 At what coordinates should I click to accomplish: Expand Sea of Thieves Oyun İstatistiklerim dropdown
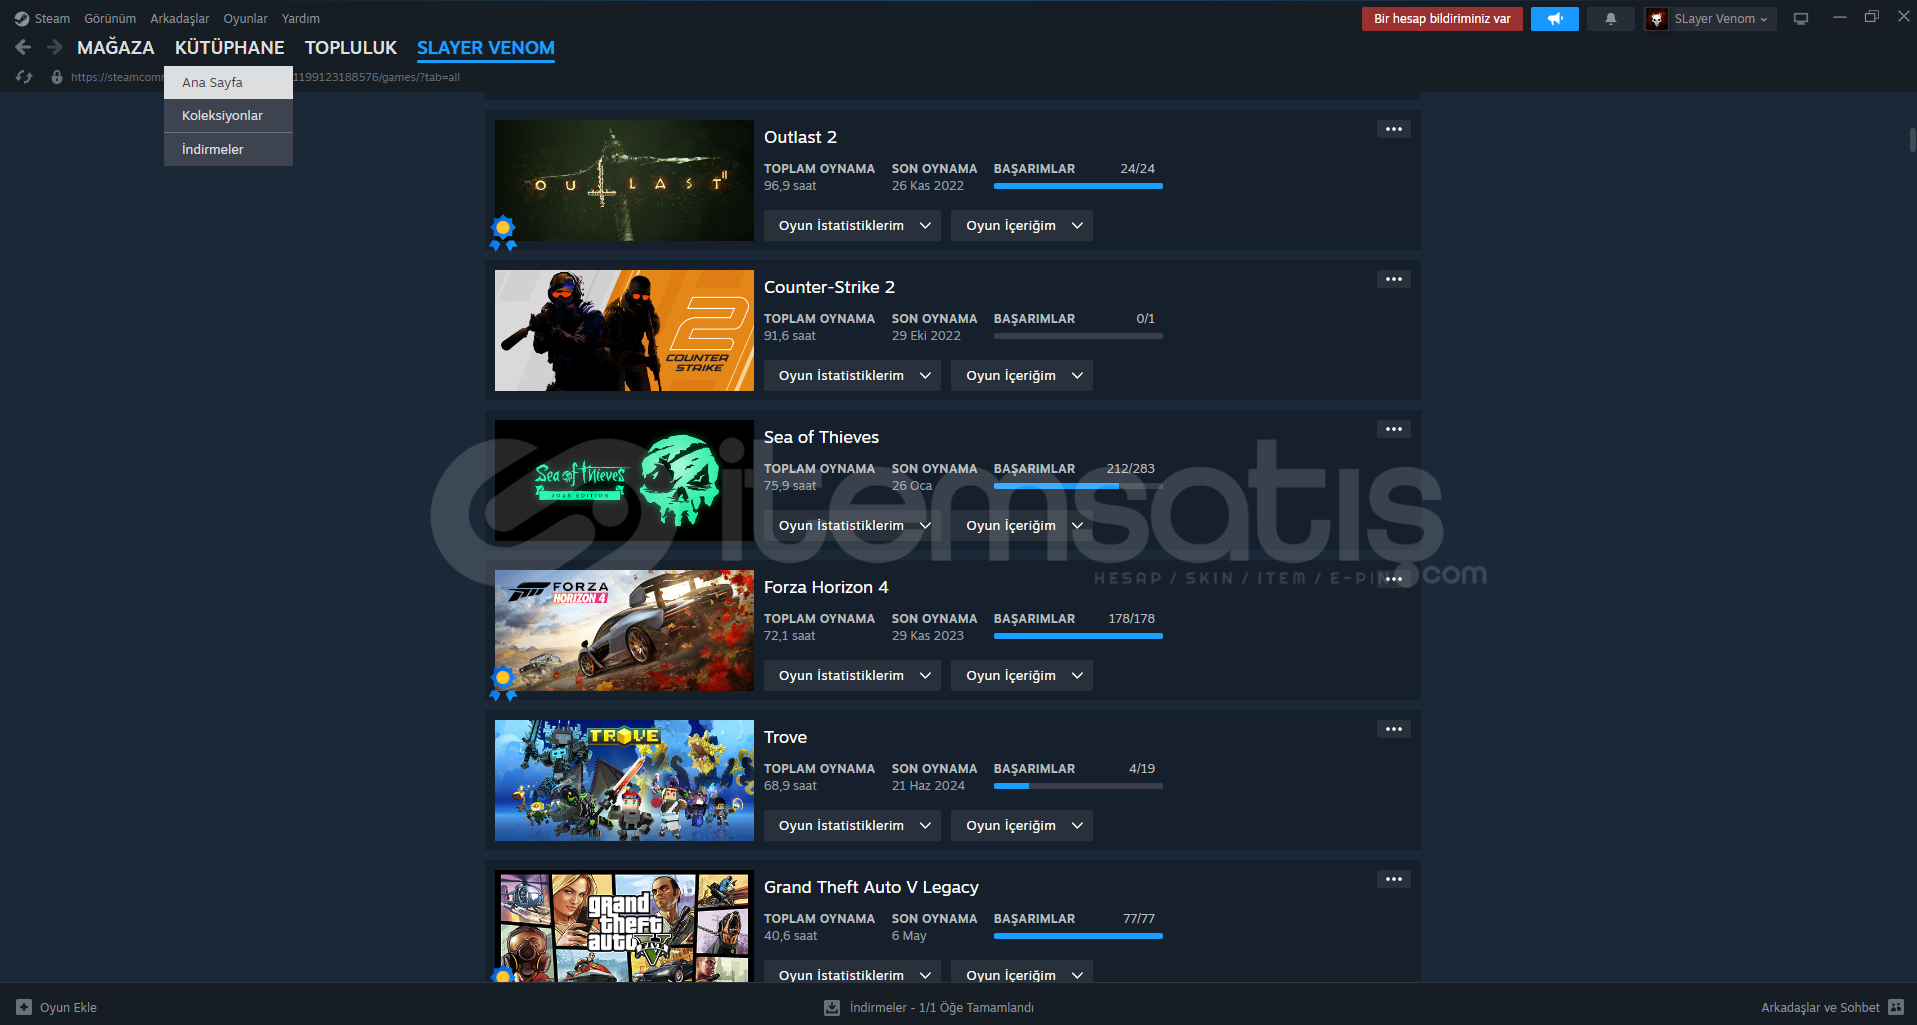coord(852,526)
